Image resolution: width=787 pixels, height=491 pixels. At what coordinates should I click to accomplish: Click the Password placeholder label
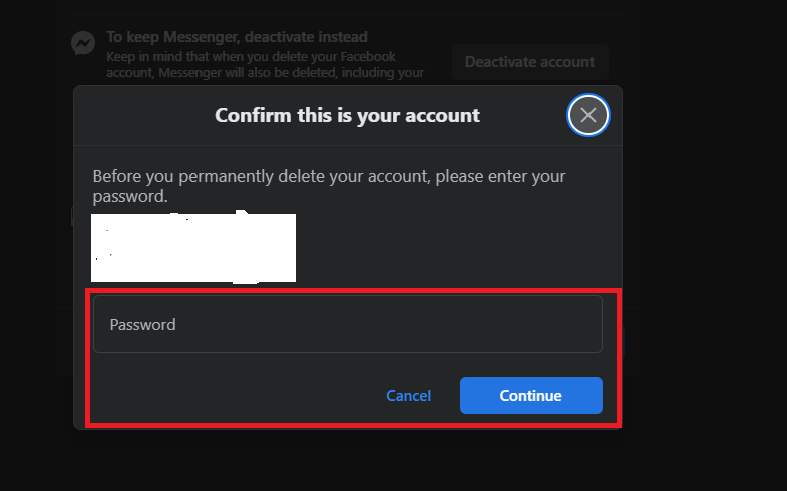(x=142, y=325)
